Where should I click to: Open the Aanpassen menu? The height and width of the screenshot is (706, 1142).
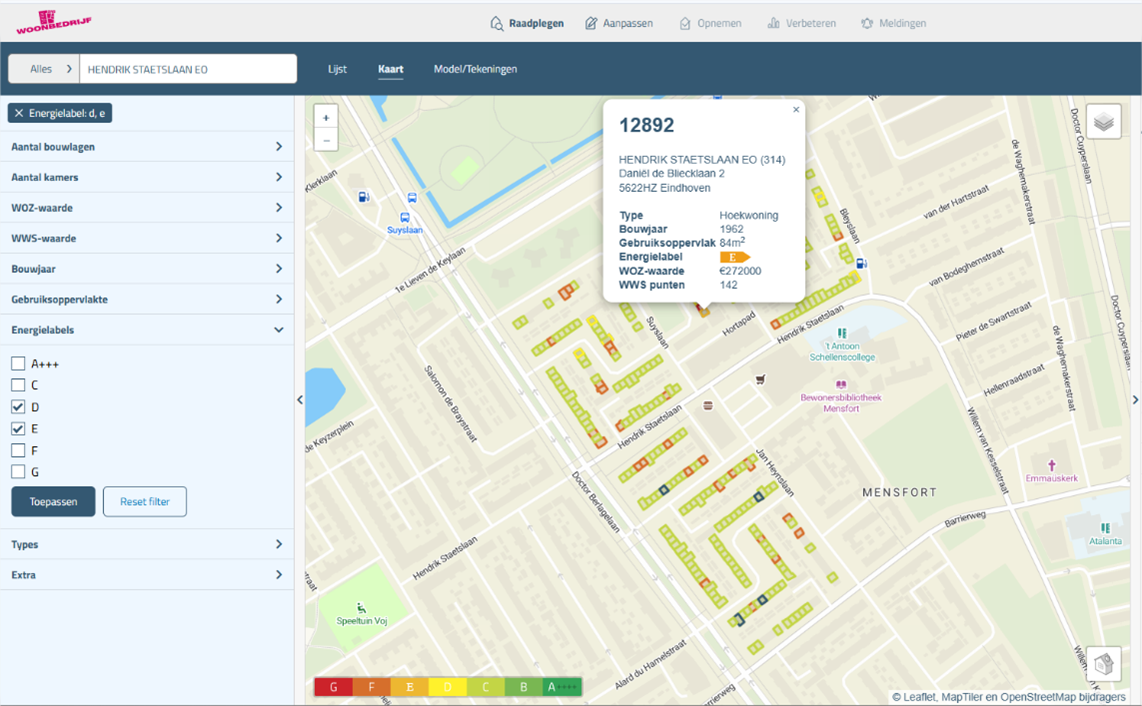point(618,23)
